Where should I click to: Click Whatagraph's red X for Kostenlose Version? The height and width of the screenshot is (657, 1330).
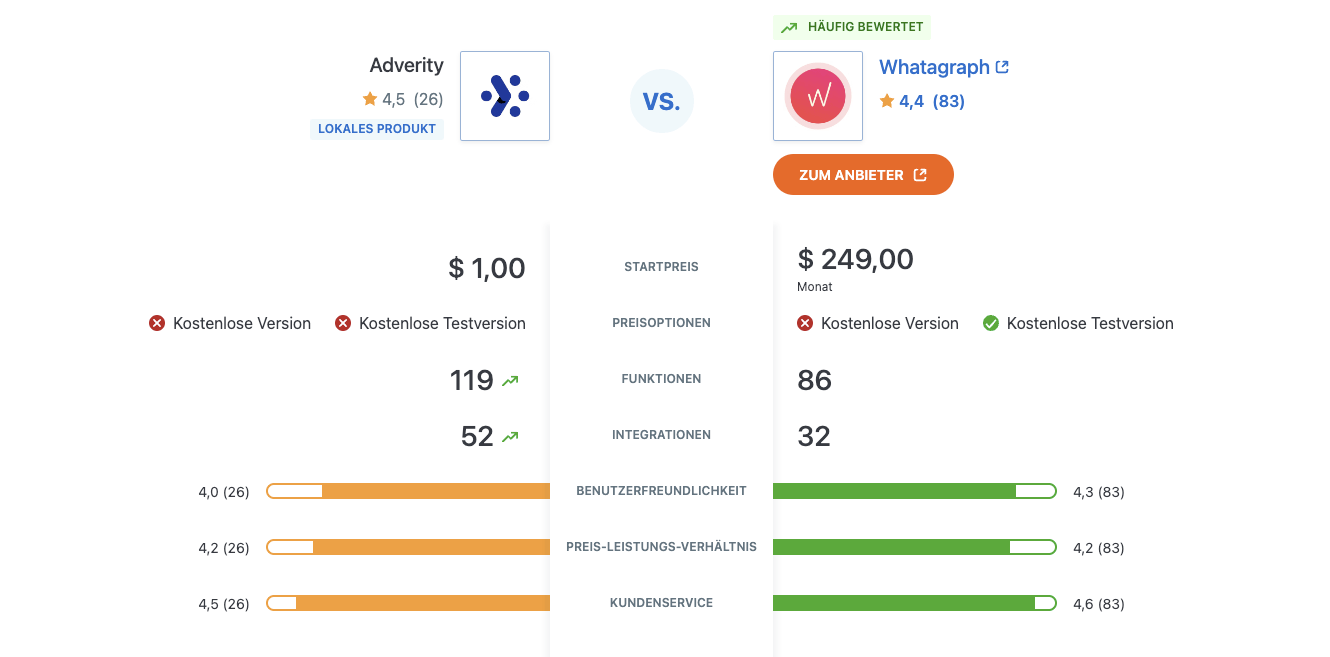(805, 323)
